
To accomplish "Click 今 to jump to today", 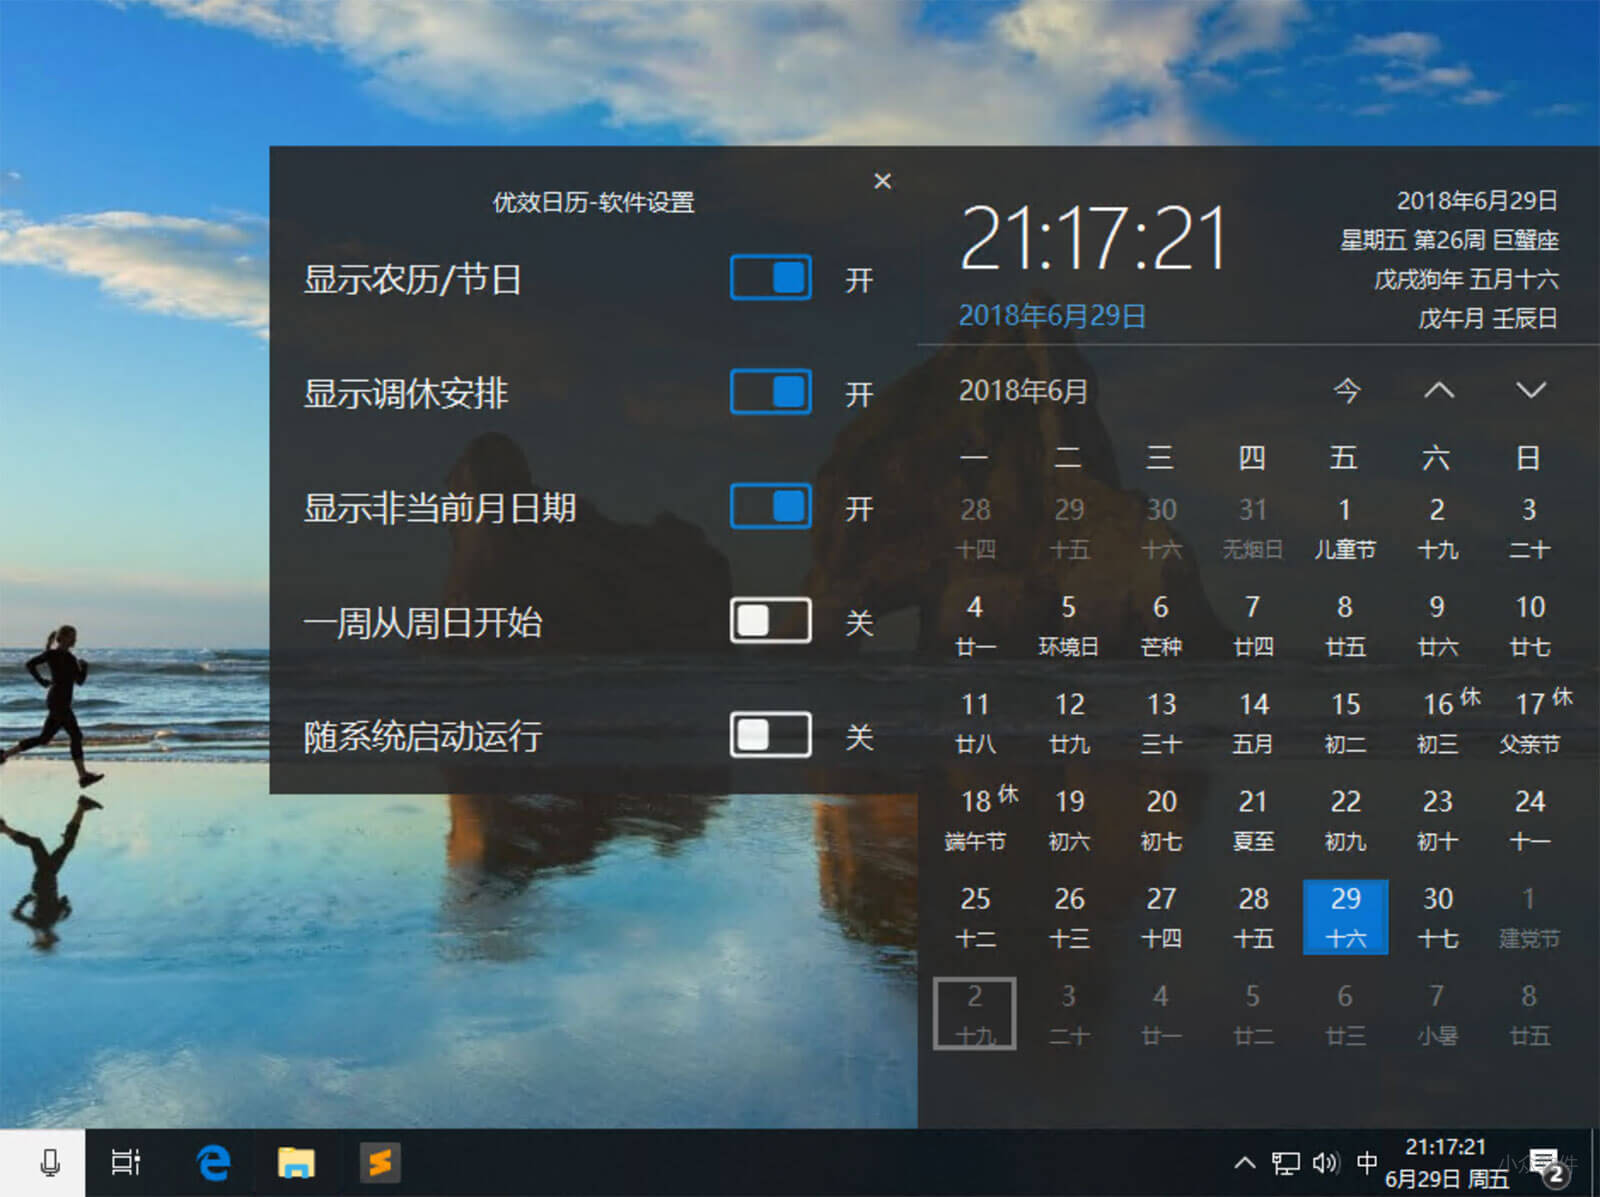I will pyautogui.click(x=1345, y=391).
